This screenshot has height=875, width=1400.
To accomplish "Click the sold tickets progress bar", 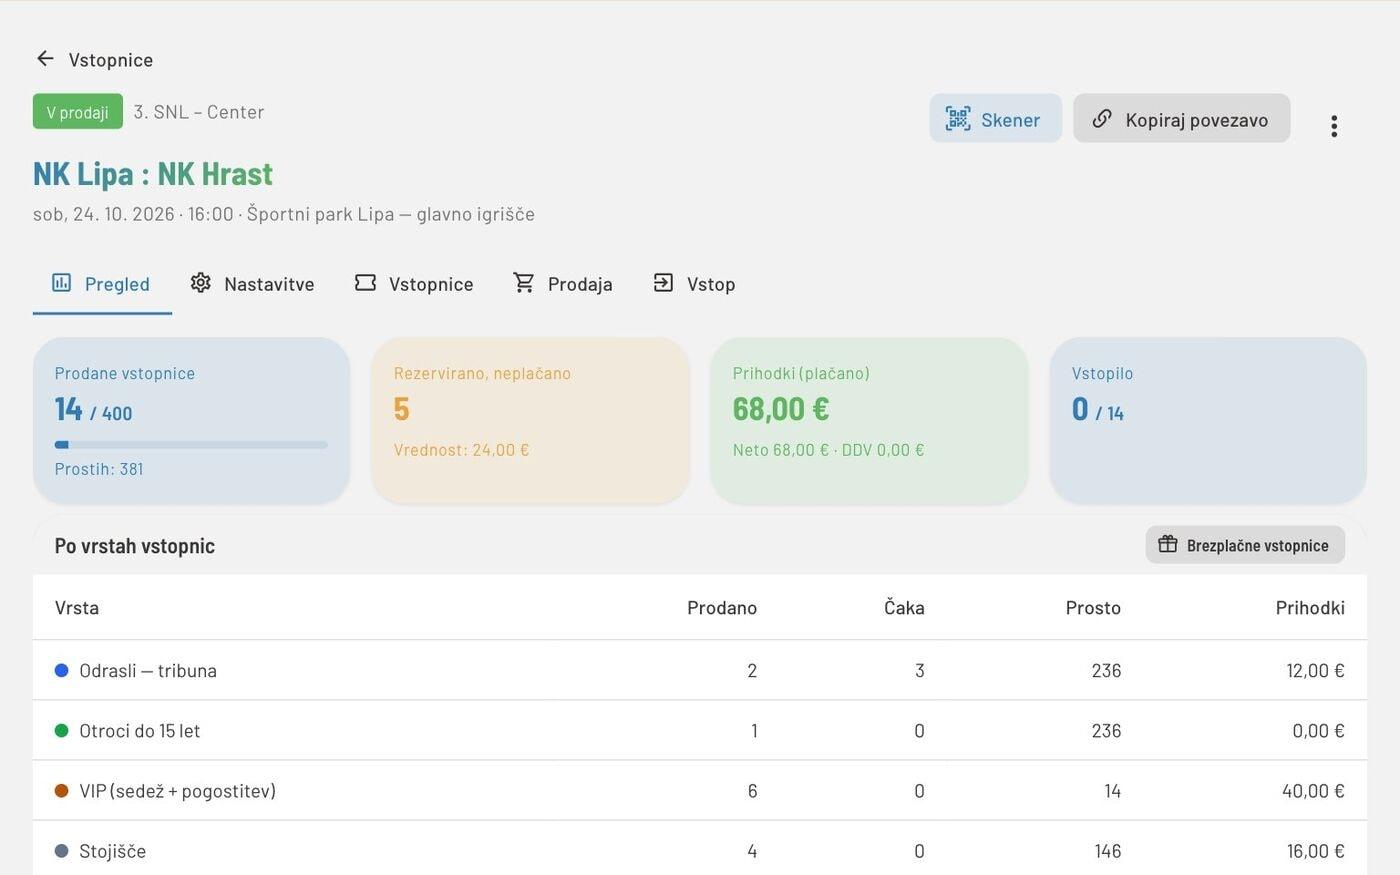I will pyautogui.click(x=191, y=444).
